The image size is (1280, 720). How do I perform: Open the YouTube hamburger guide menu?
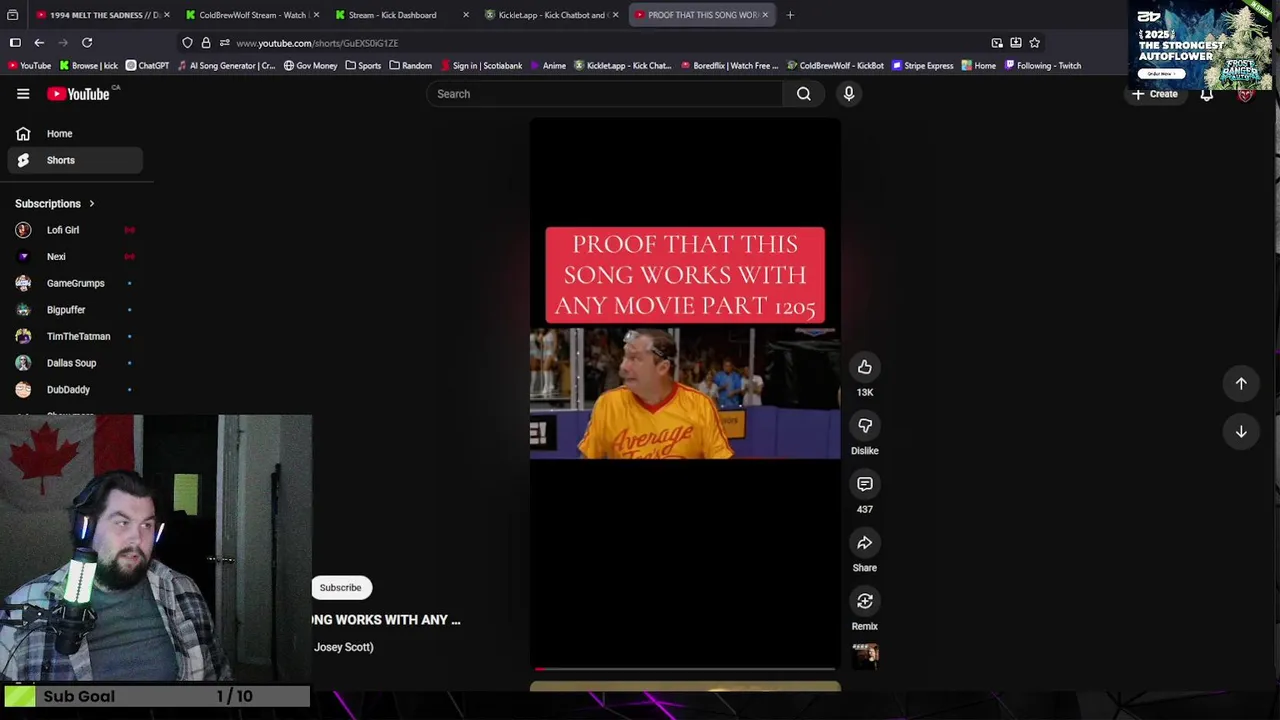point(23,94)
